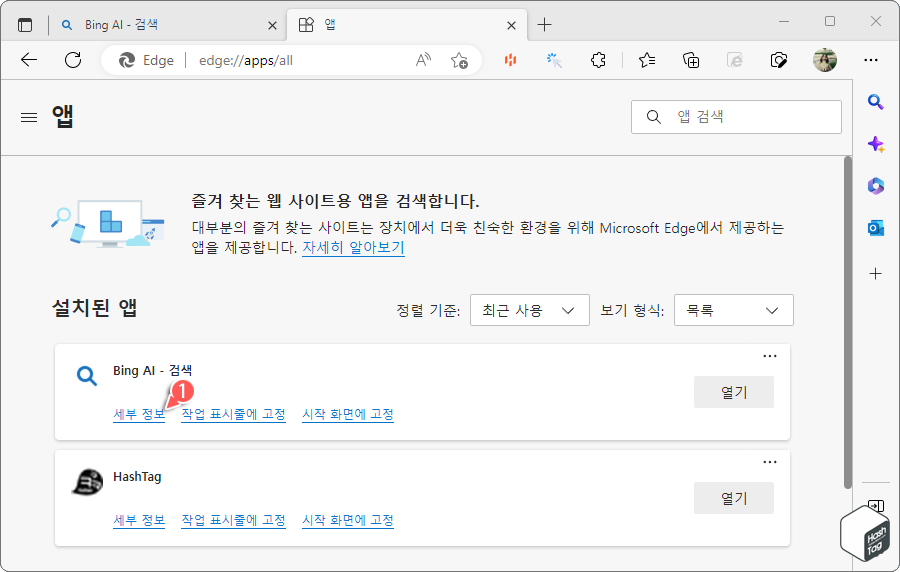The width and height of the screenshot is (900, 572).
Task: Toggle the apps page hamburger menu
Action: coord(29,117)
